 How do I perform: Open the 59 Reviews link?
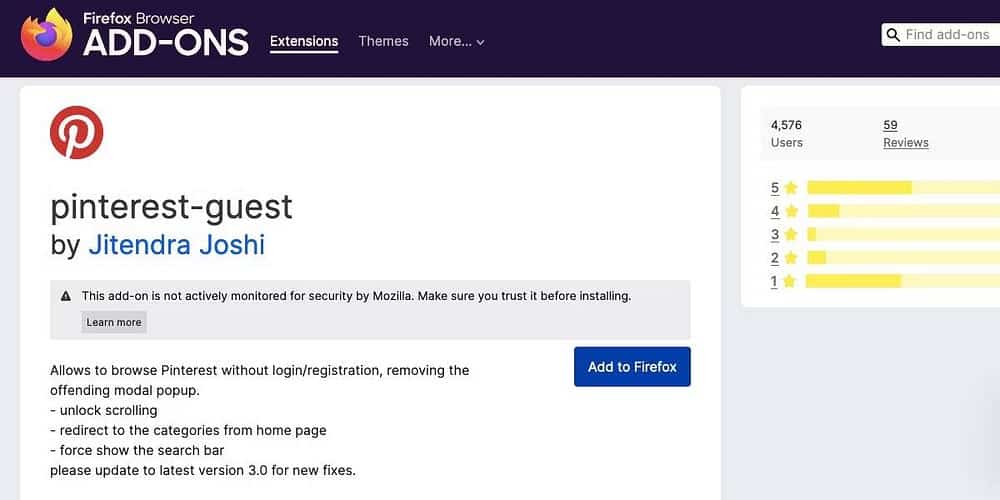[x=905, y=134]
